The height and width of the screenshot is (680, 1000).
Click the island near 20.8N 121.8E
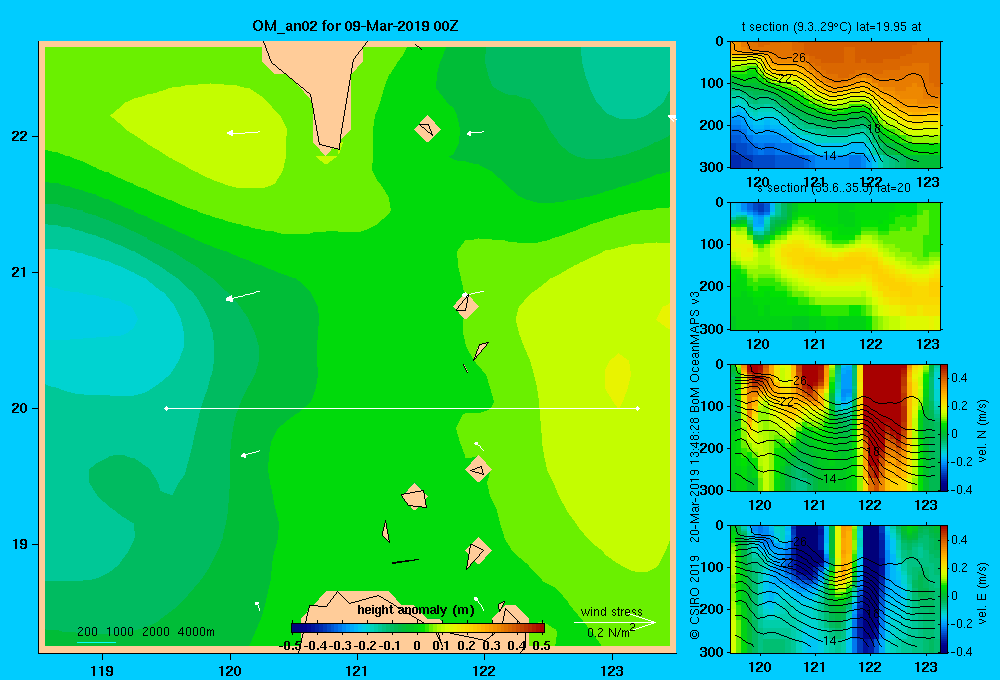(x=466, y=305)
